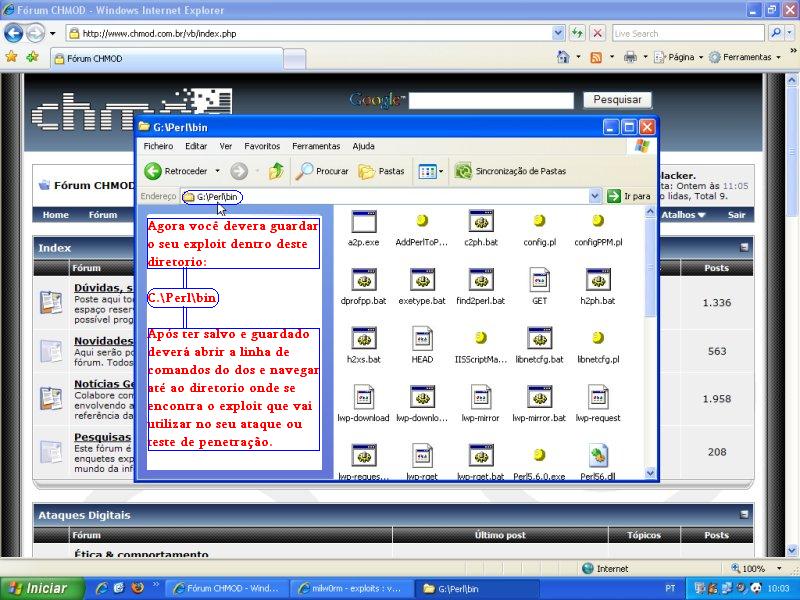
Task: Switch to milw0rm exploits taskbar window
Action: 352,588
